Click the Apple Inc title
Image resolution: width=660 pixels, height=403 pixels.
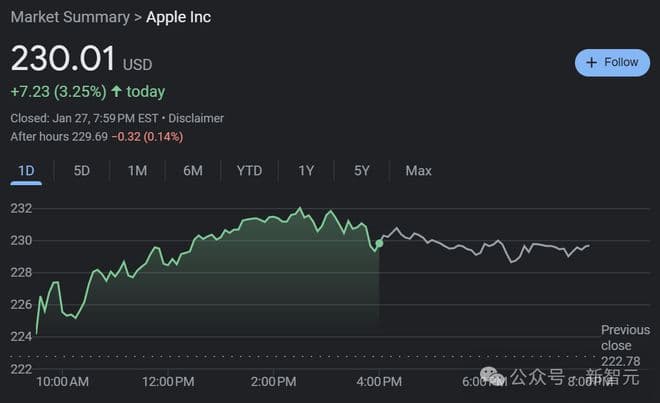[x=178, y=17]
